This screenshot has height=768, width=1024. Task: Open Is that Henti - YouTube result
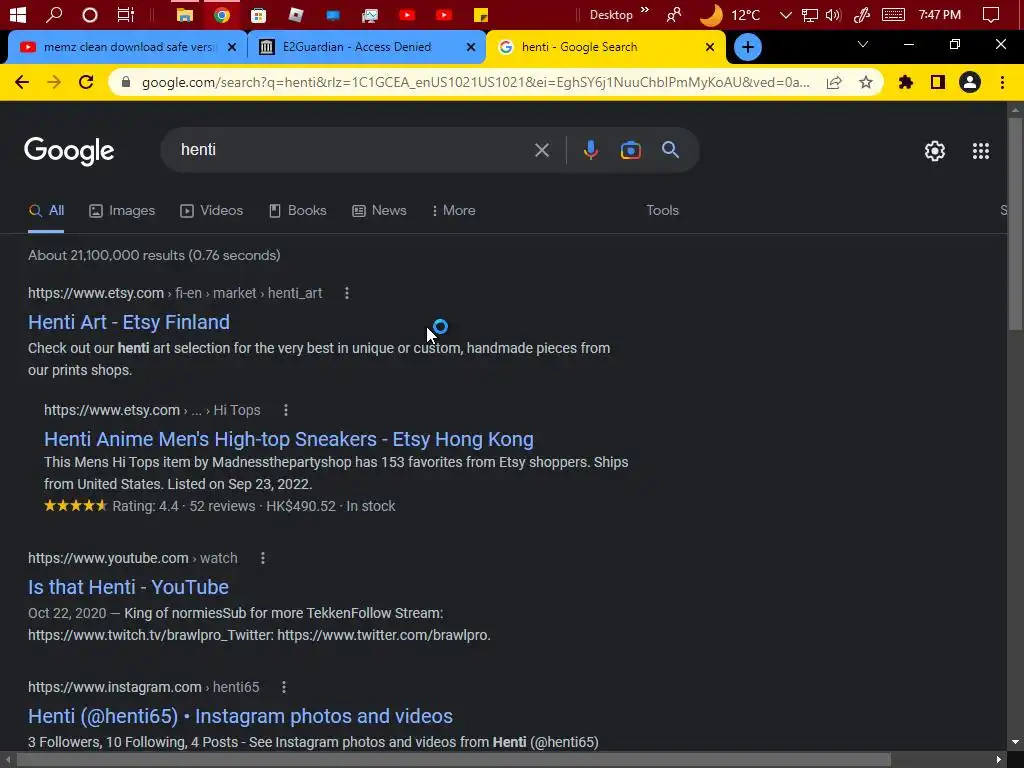coord(128,587)
